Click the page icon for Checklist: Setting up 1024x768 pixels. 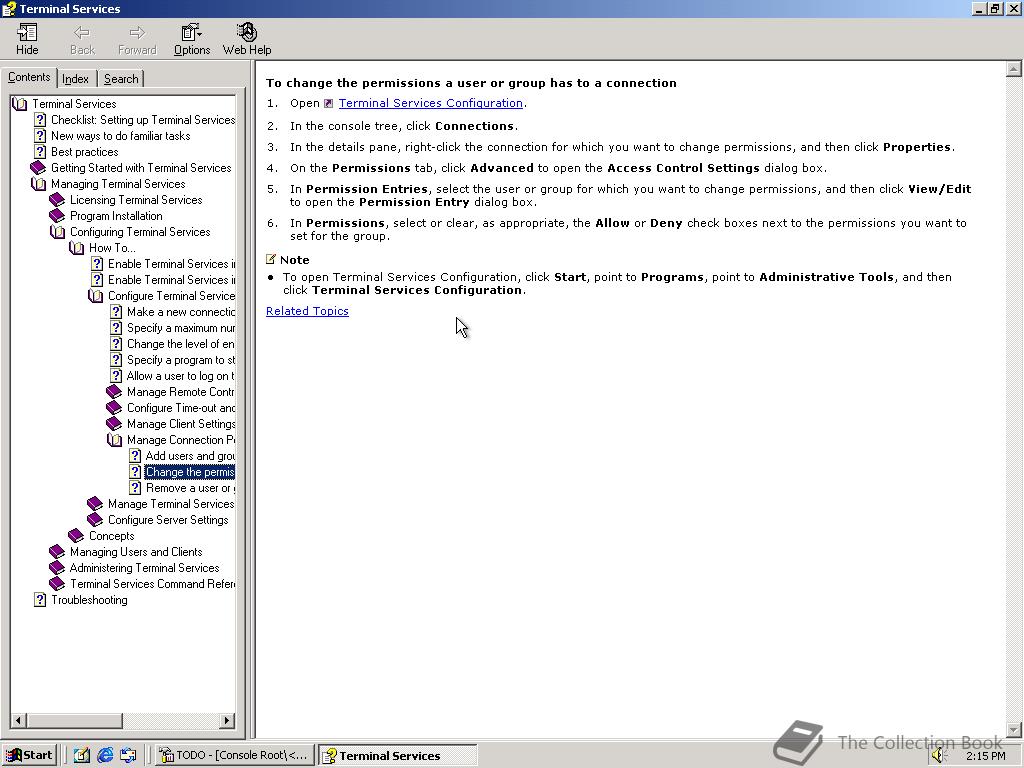tap(40, 120)
